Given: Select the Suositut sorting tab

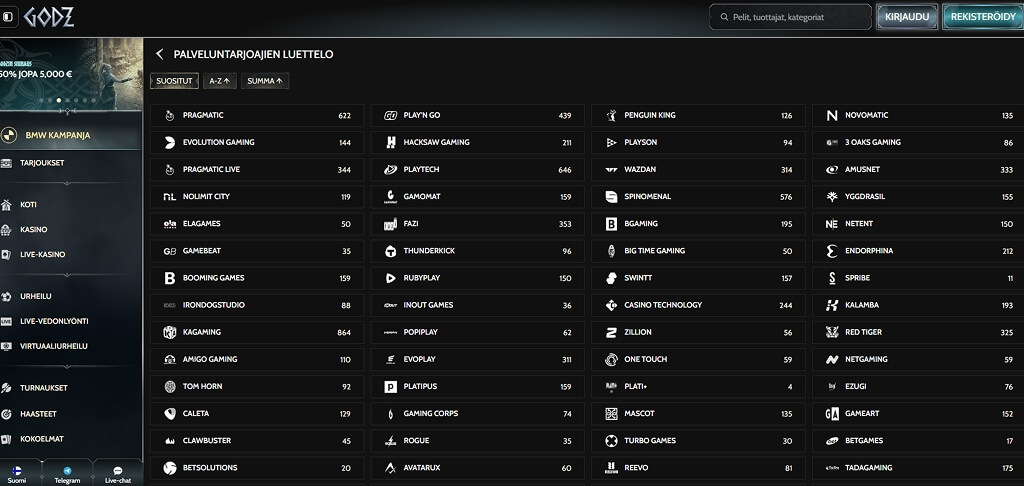Looking at the screenshot, I should coord(174,81).
